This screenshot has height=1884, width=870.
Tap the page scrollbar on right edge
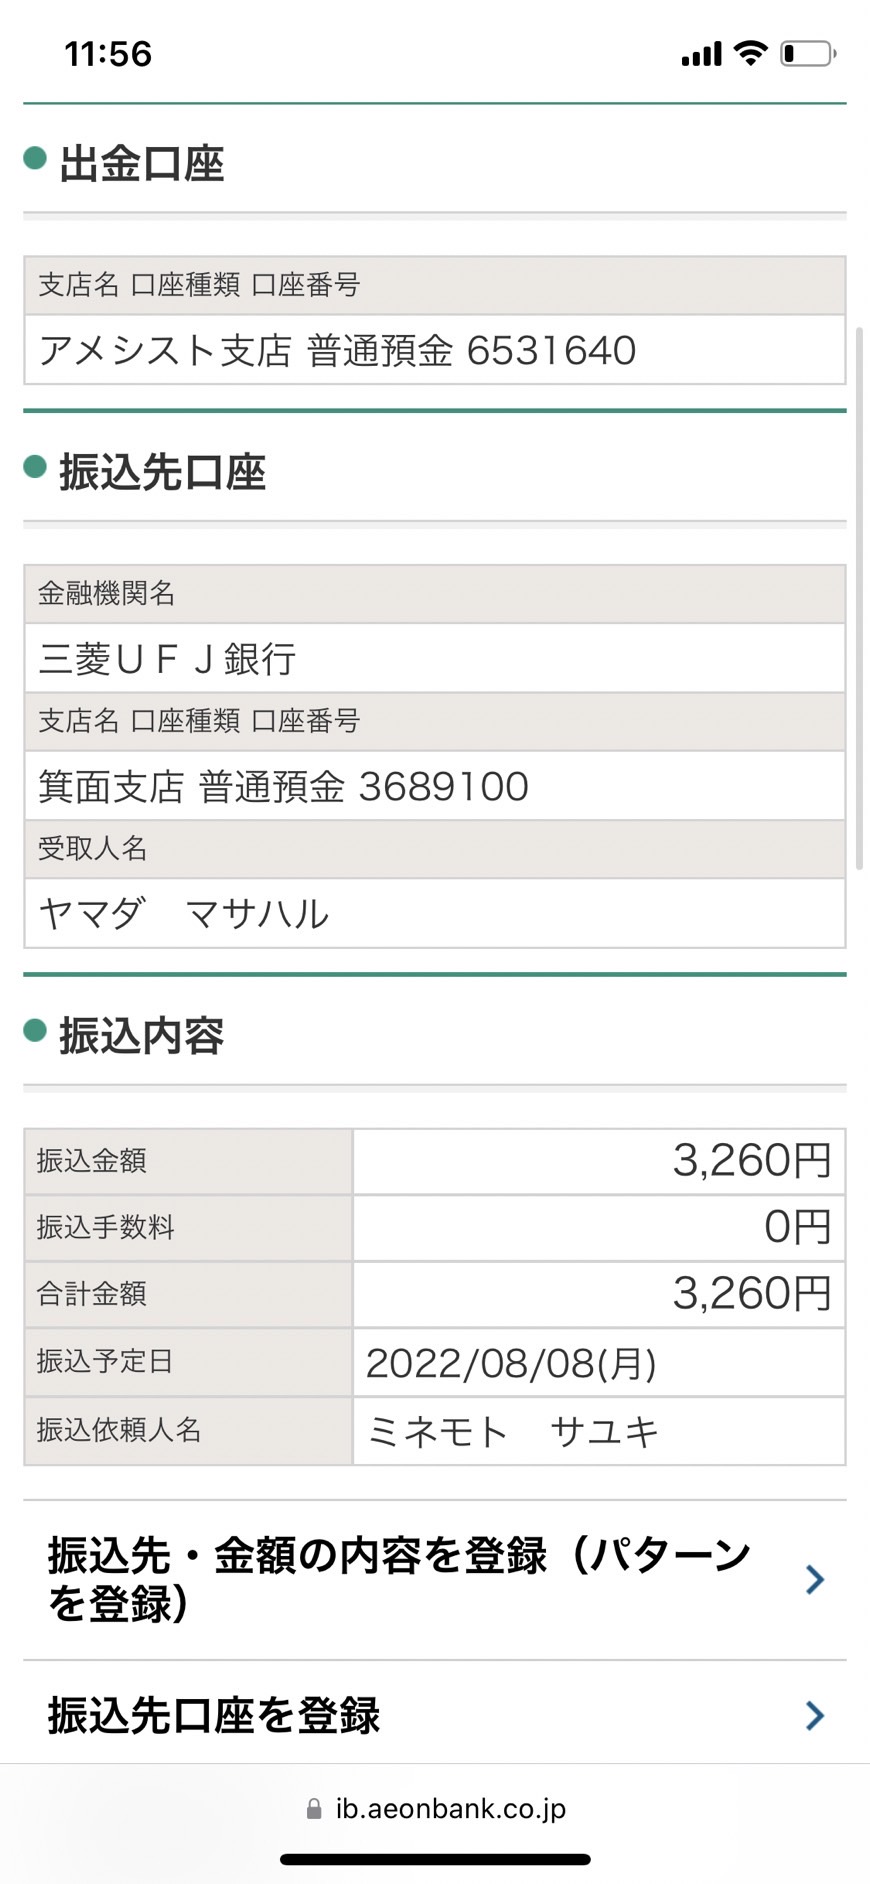(859, 598)
